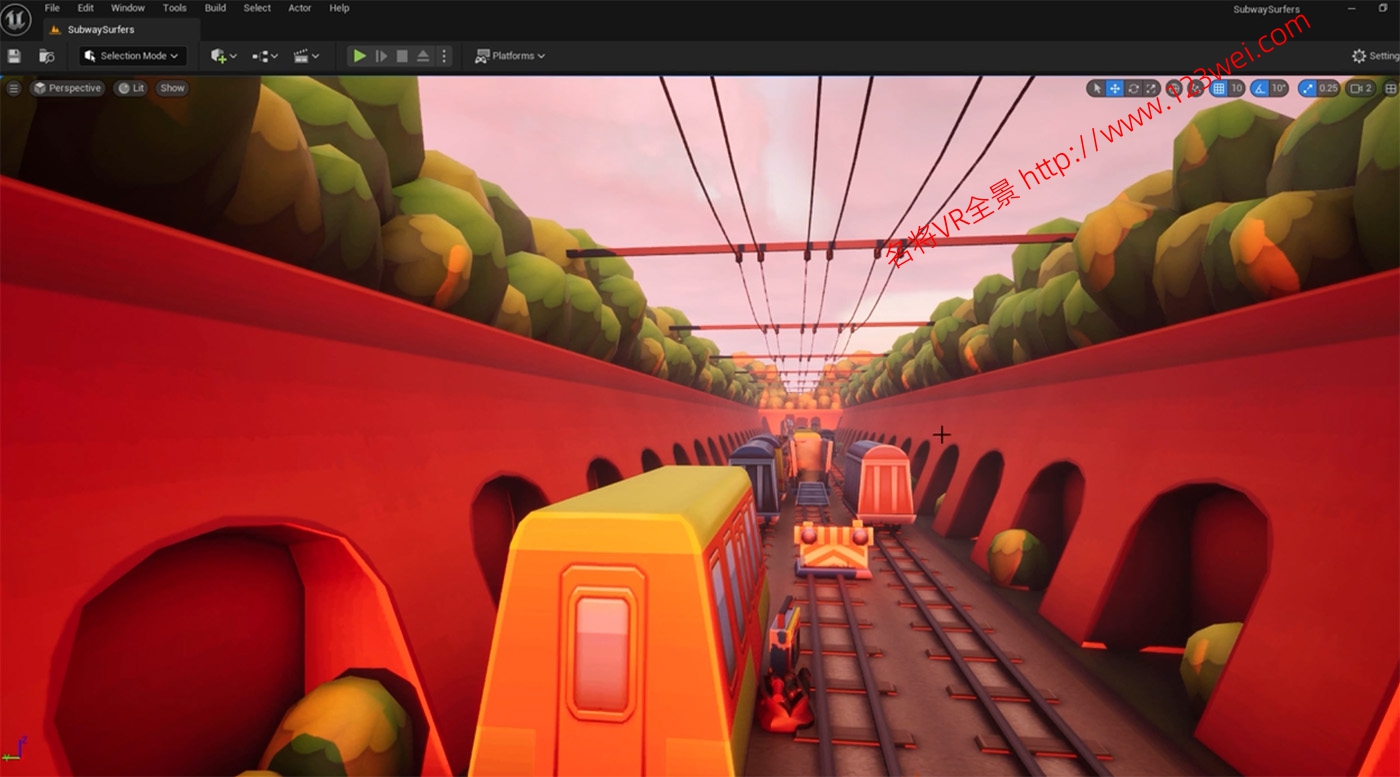This screenshot has height=777, width=1400.
Task: Expand the Platforms dropdown
Action: pyautogui.click(x=510, y=56)
